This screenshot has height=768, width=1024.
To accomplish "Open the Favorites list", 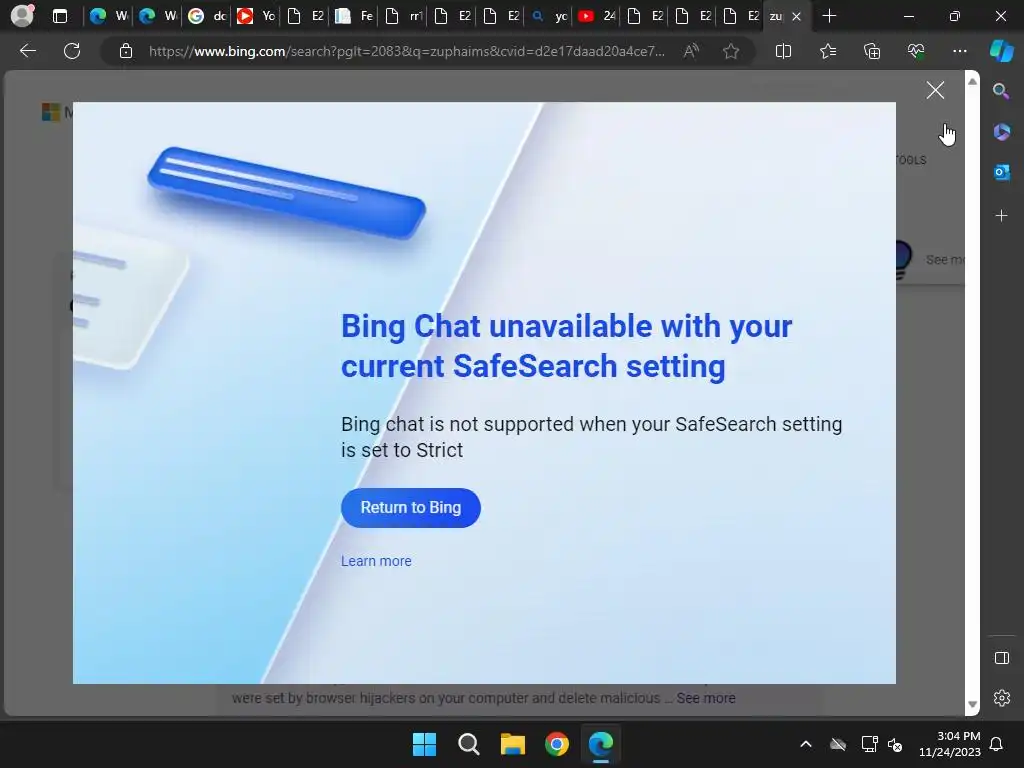I will (x=827, y=51).
